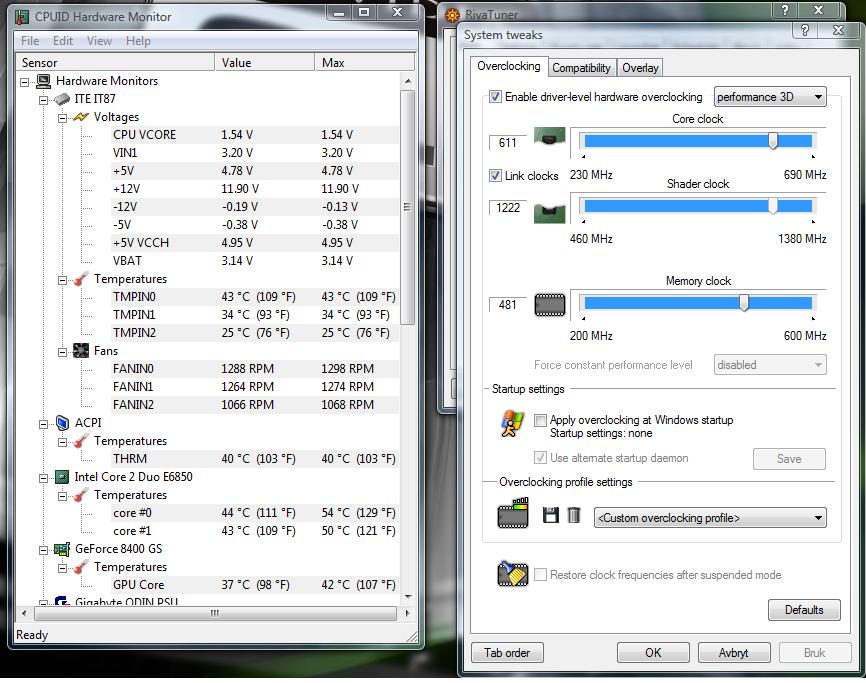Click the ACPI shield icon
Viewport: 866px width, 683px height.
point(62,423)
